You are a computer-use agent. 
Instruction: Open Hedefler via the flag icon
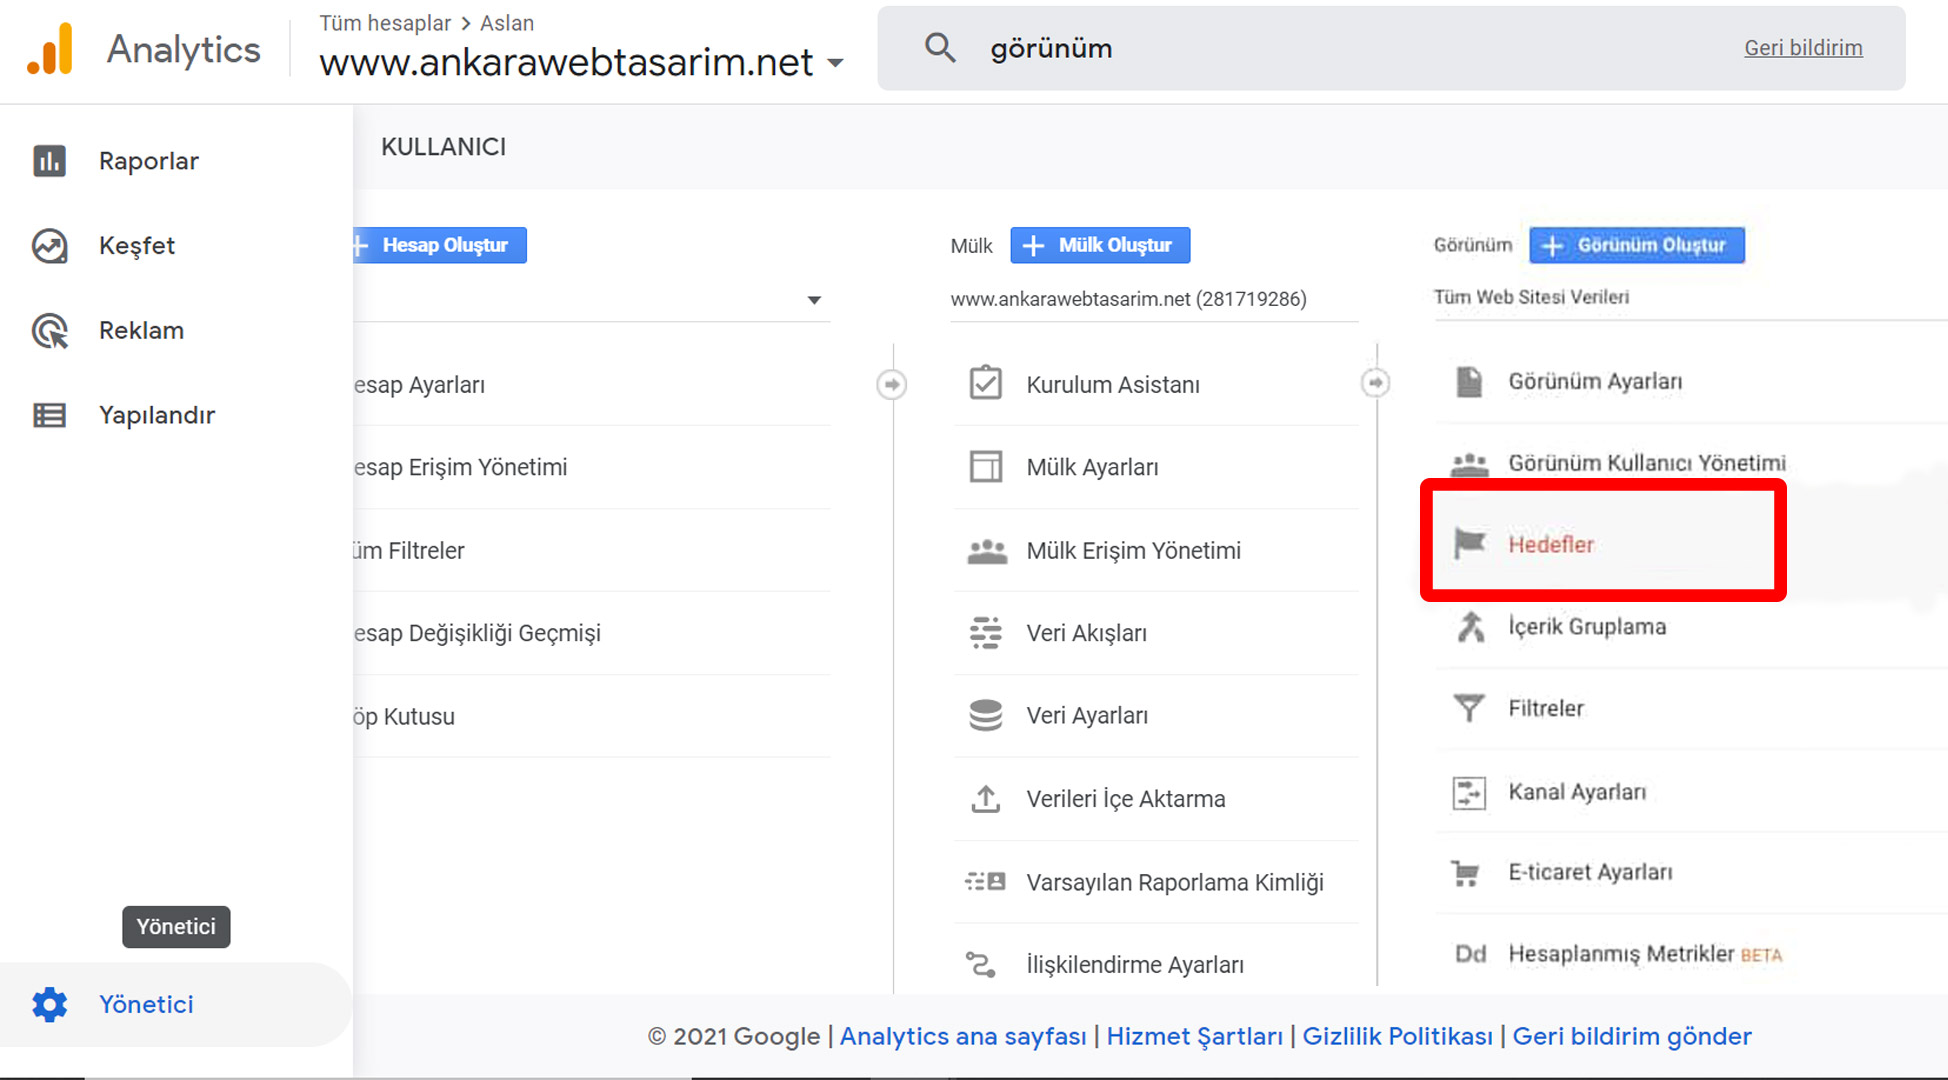pos(1469,543)
